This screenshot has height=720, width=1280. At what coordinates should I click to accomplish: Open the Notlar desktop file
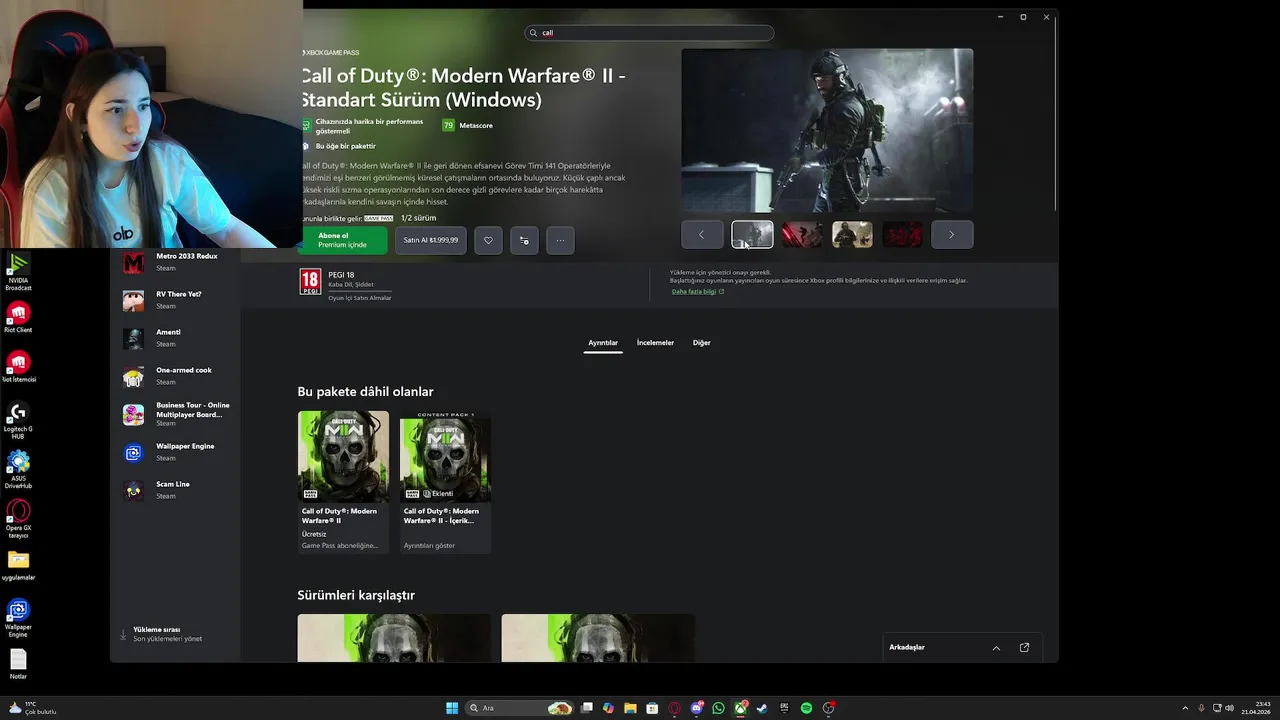click(x=18, y=664)
